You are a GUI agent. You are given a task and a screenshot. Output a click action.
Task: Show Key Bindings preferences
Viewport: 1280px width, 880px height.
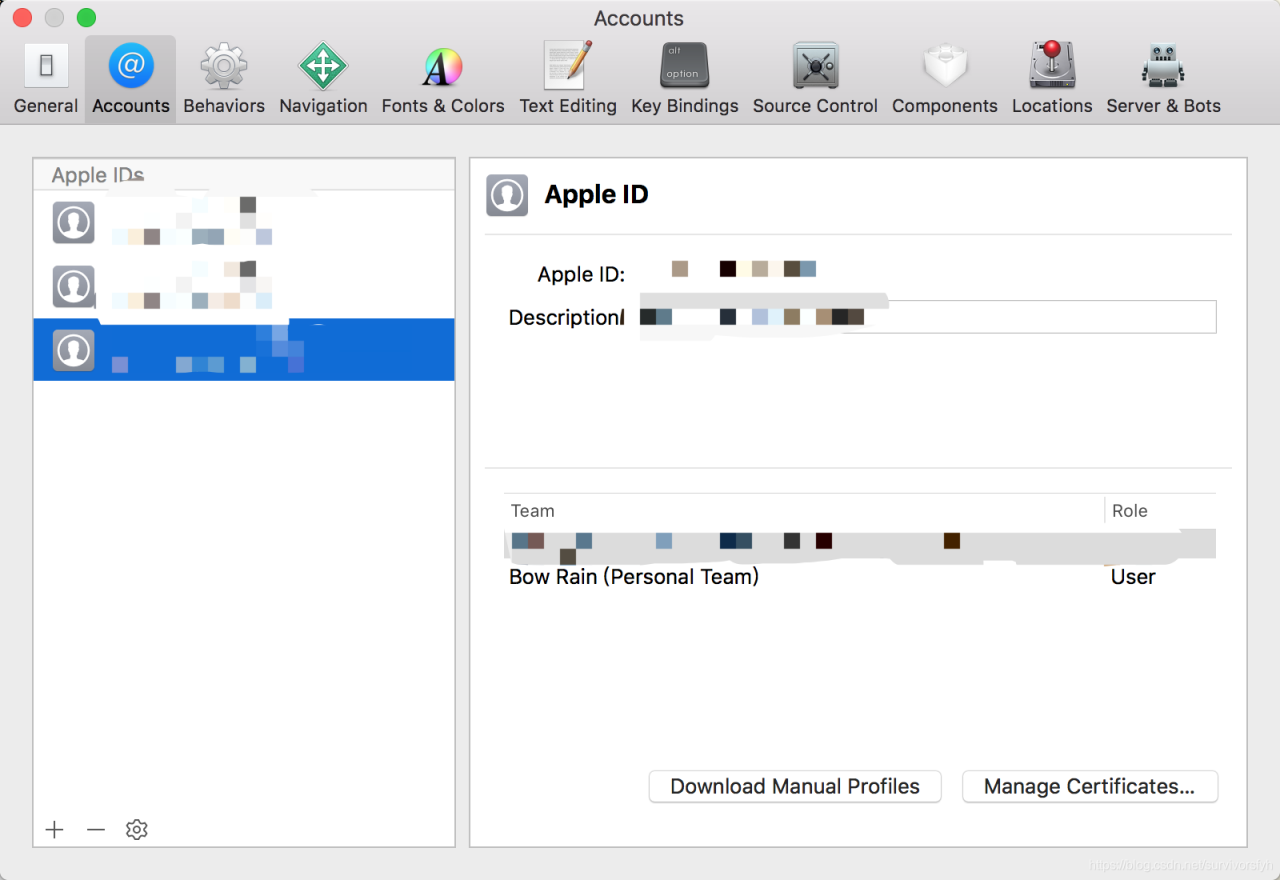tap(684, 79)
